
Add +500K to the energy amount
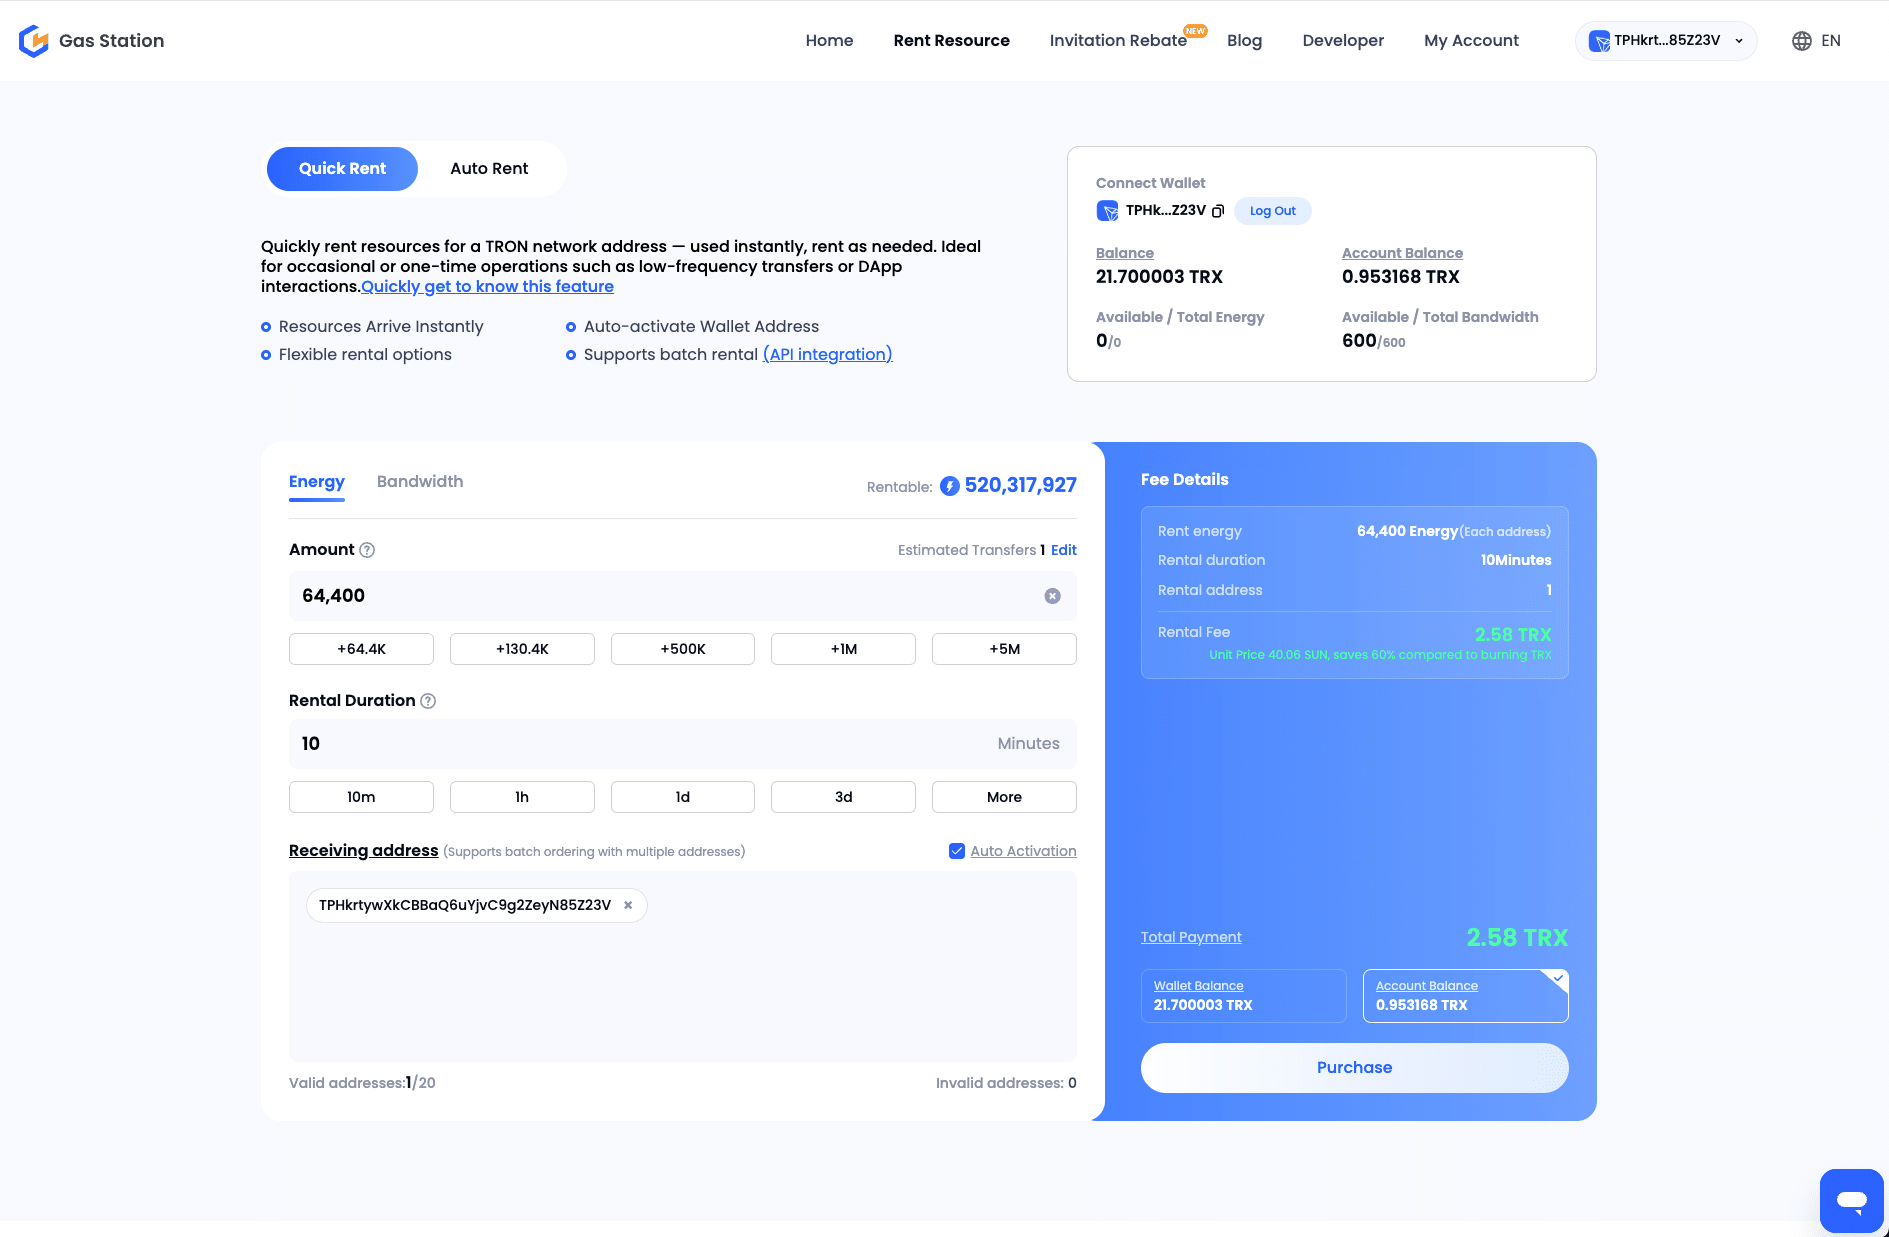coord(683,649)
